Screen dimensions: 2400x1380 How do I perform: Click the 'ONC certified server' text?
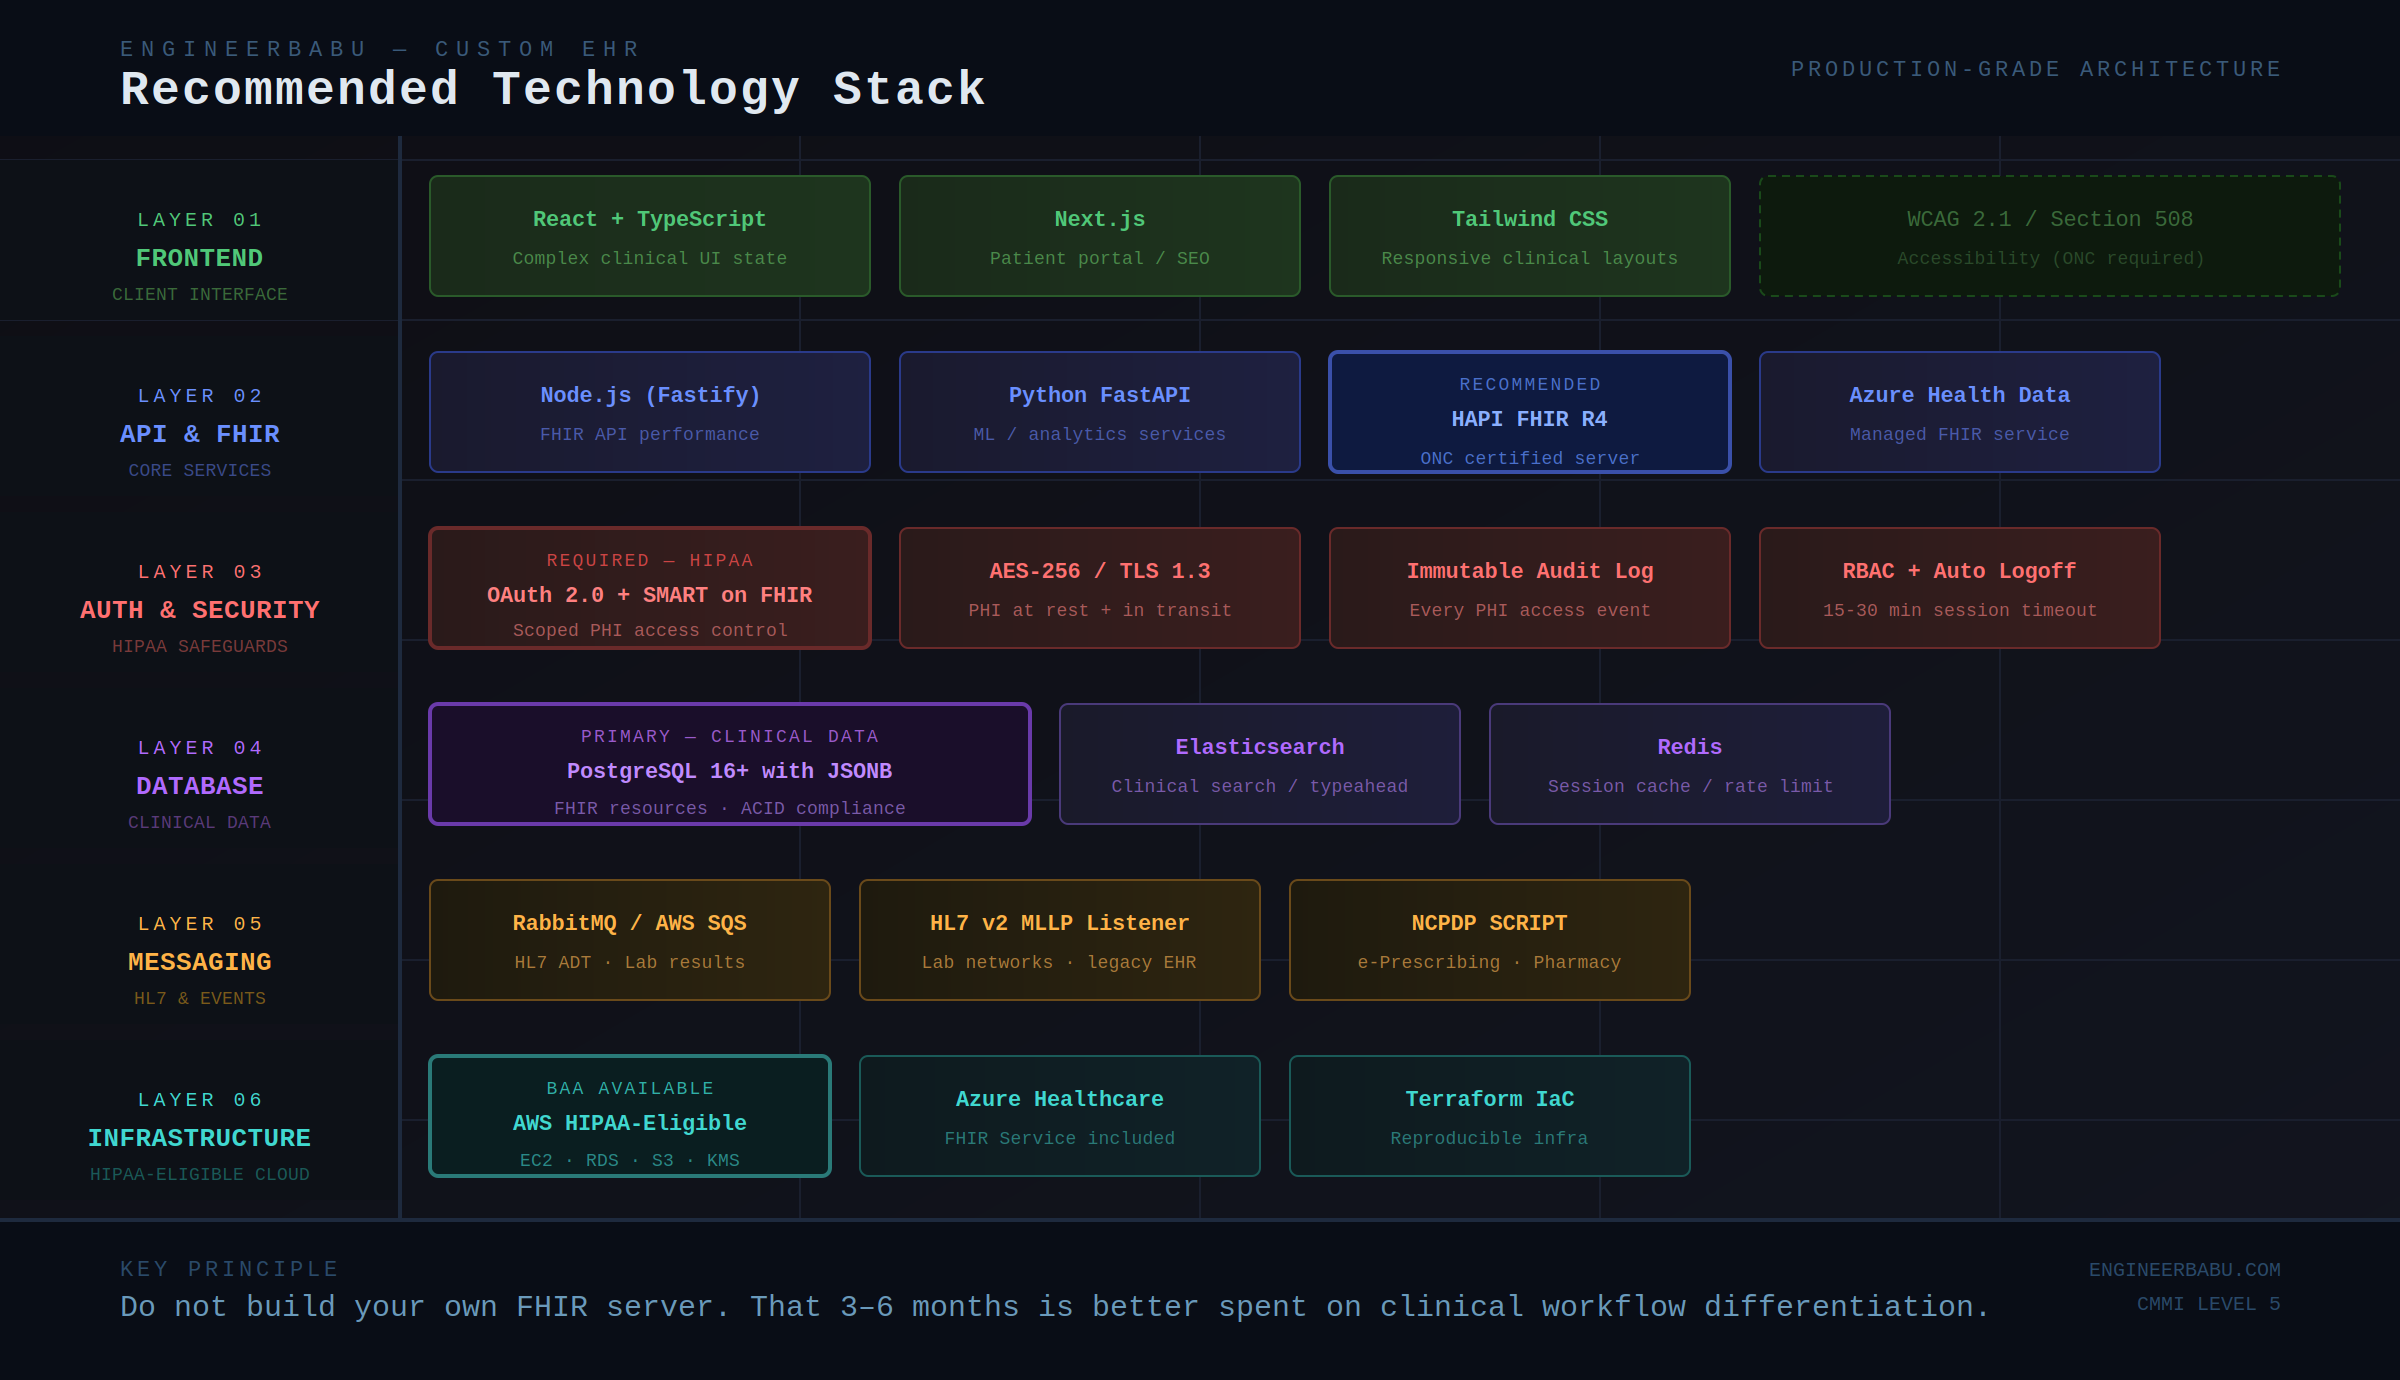1530,458
